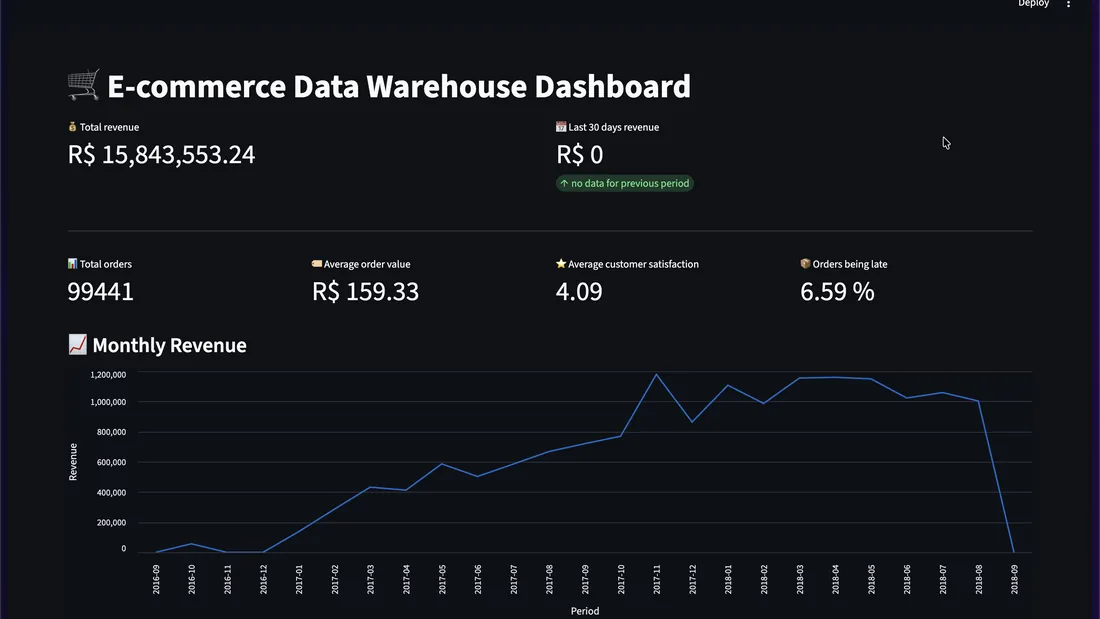This screenshot has width=1100, height=619.
Task: Click the 'R$ 15,843,553.24' total revenue value
Action: (161, 154)
